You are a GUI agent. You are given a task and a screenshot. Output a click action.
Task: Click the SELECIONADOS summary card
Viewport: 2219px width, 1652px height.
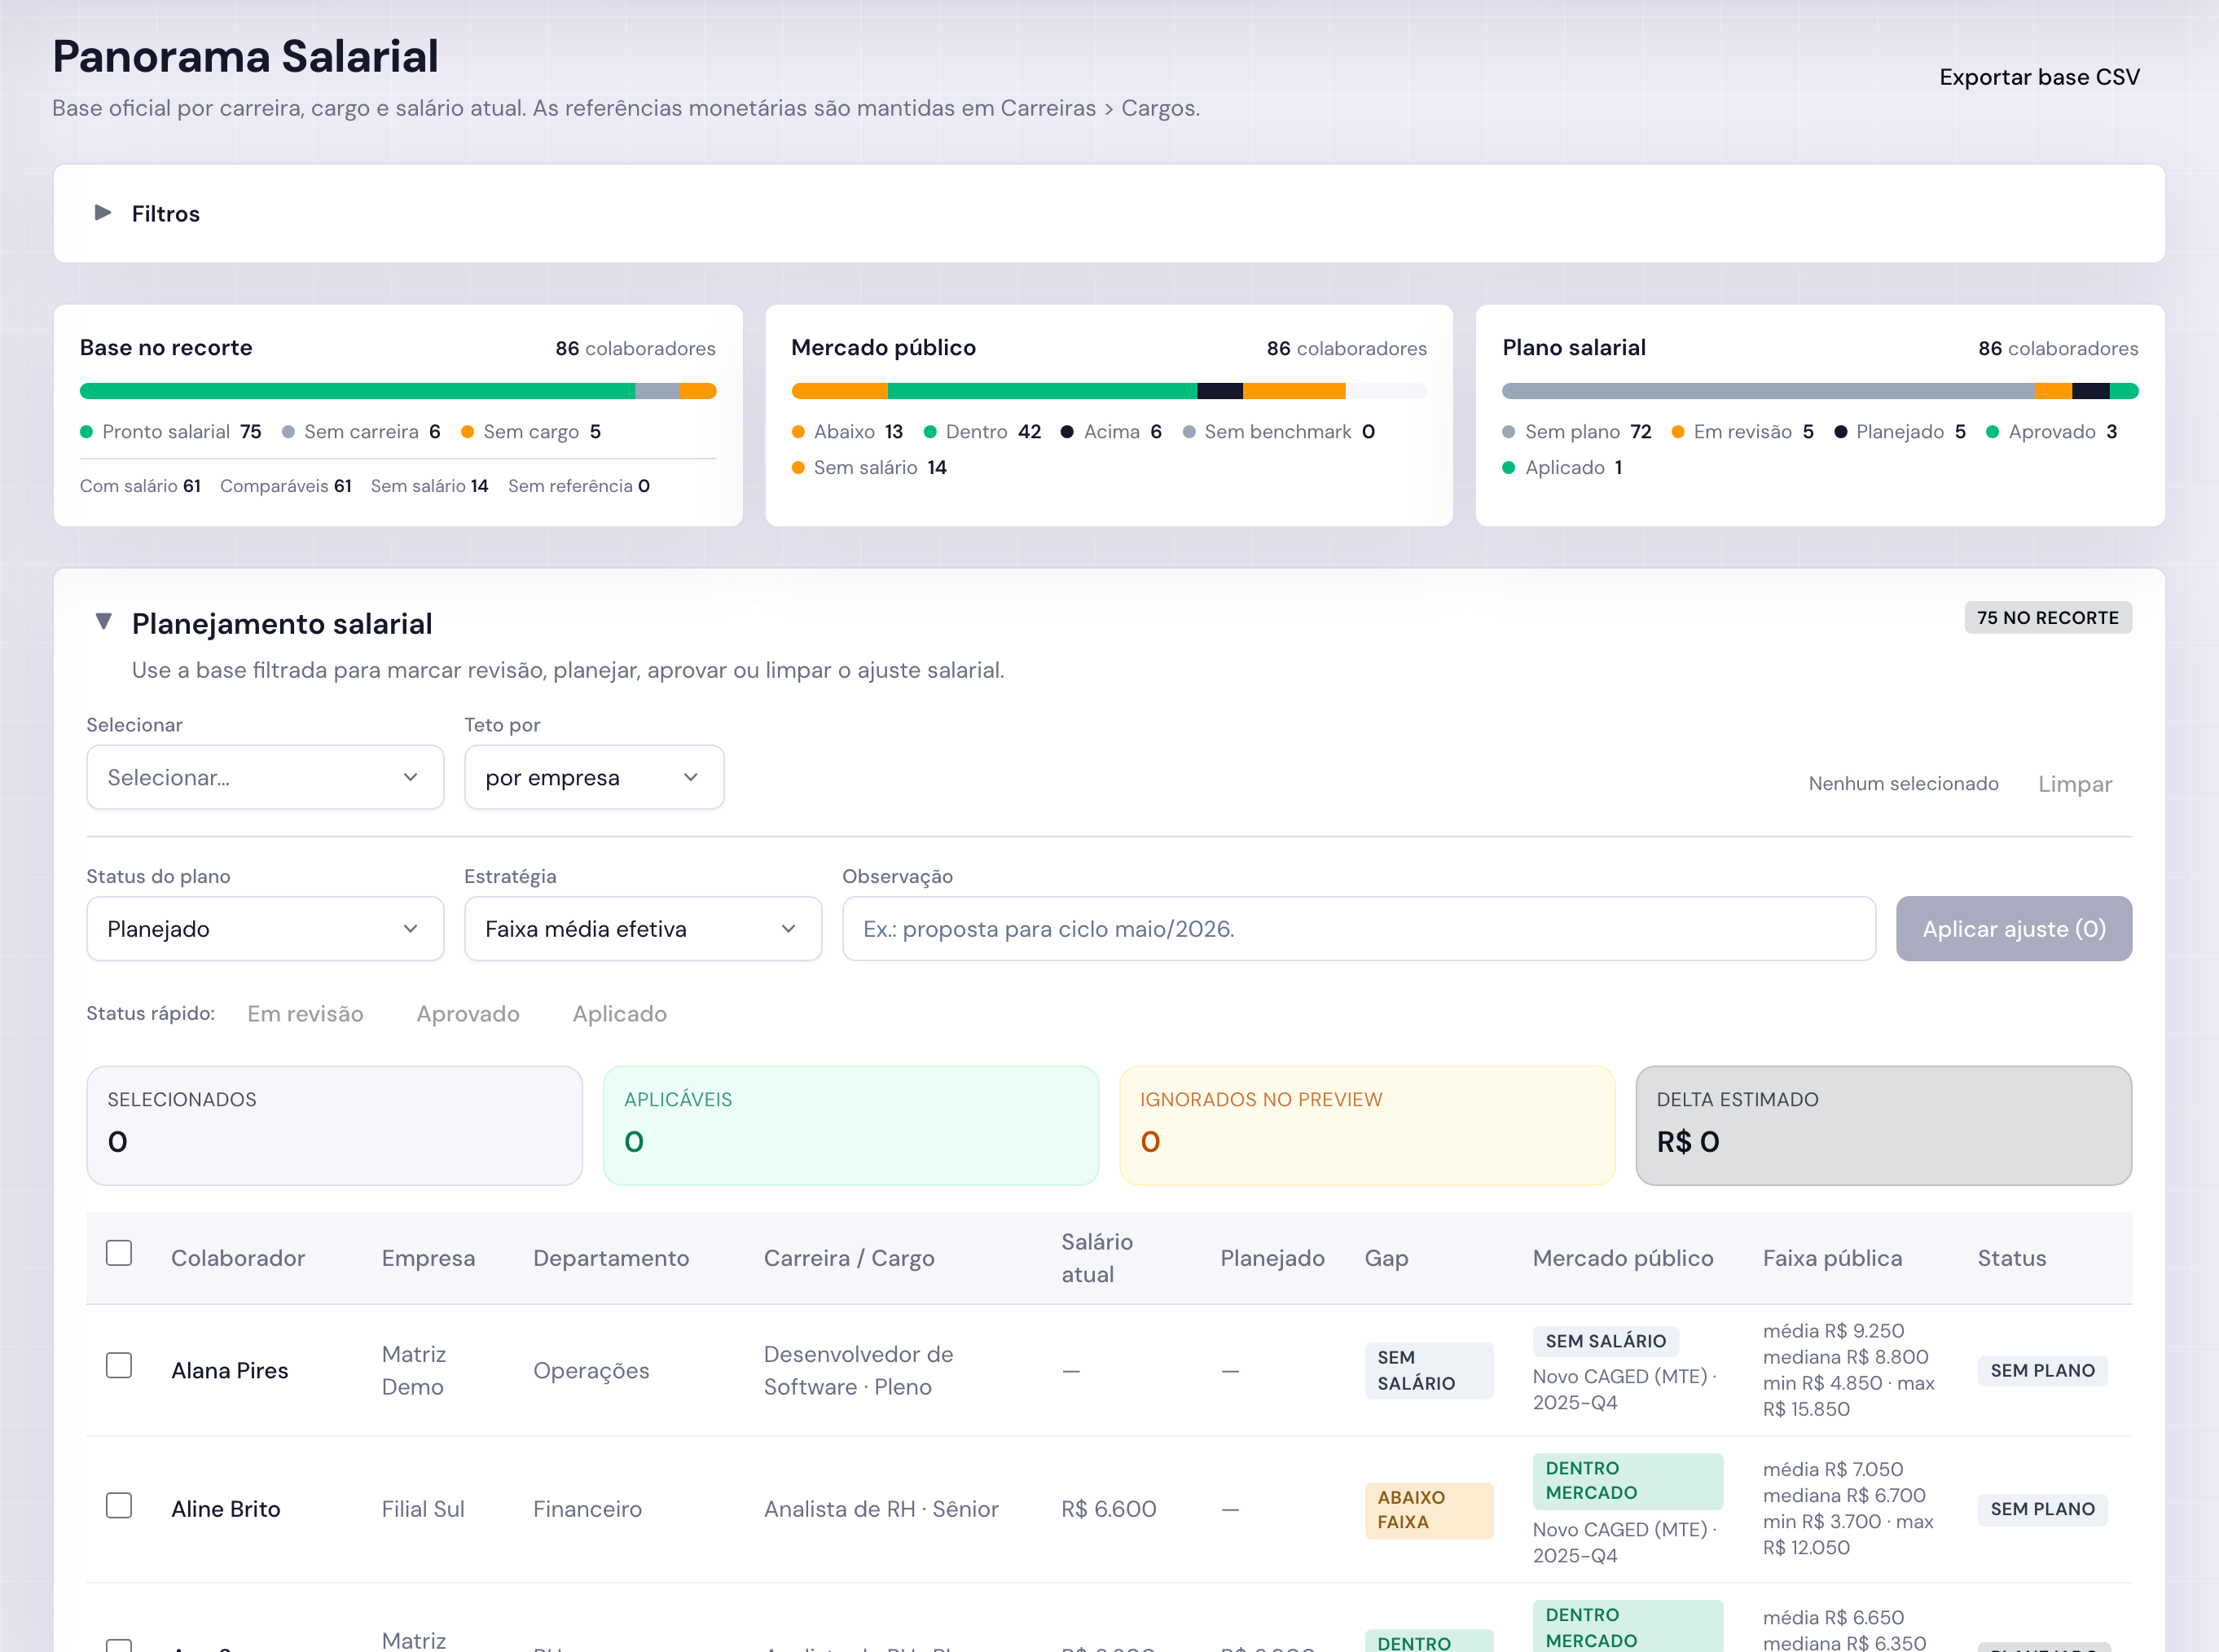(335, 1126)
